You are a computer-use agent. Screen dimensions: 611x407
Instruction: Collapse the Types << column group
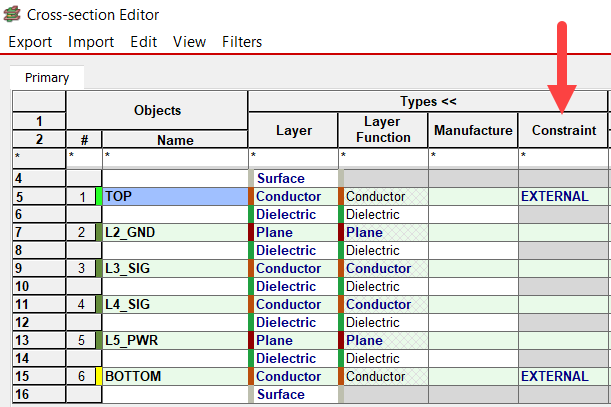427,101
